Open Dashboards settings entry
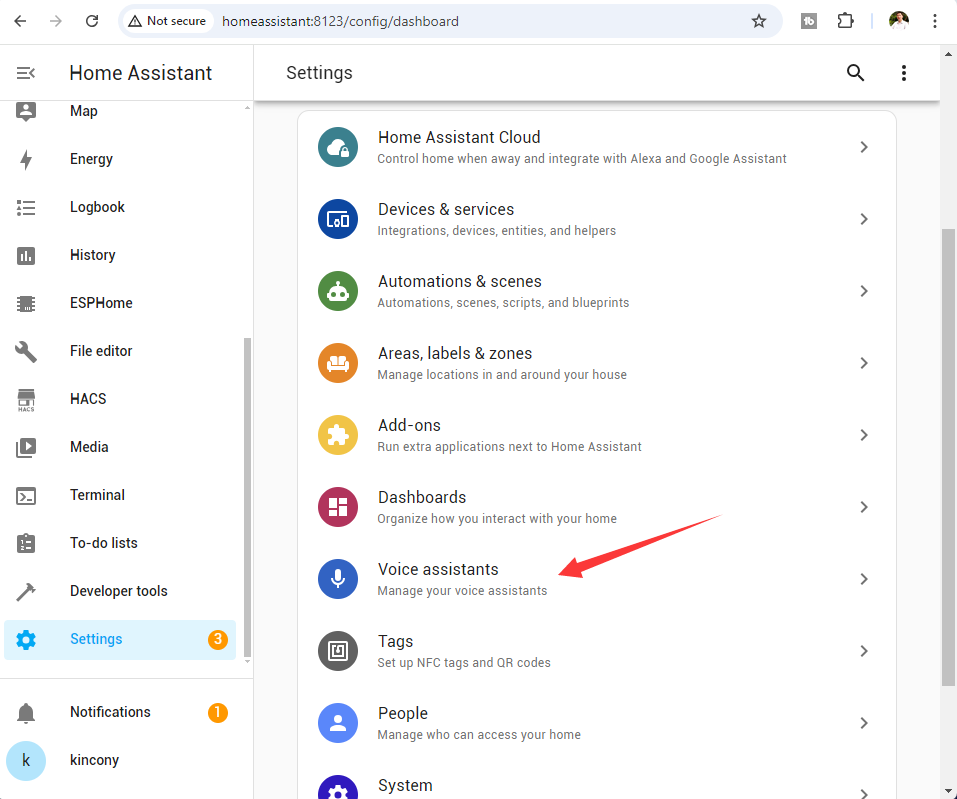957x799 pixels. (596, 507)
